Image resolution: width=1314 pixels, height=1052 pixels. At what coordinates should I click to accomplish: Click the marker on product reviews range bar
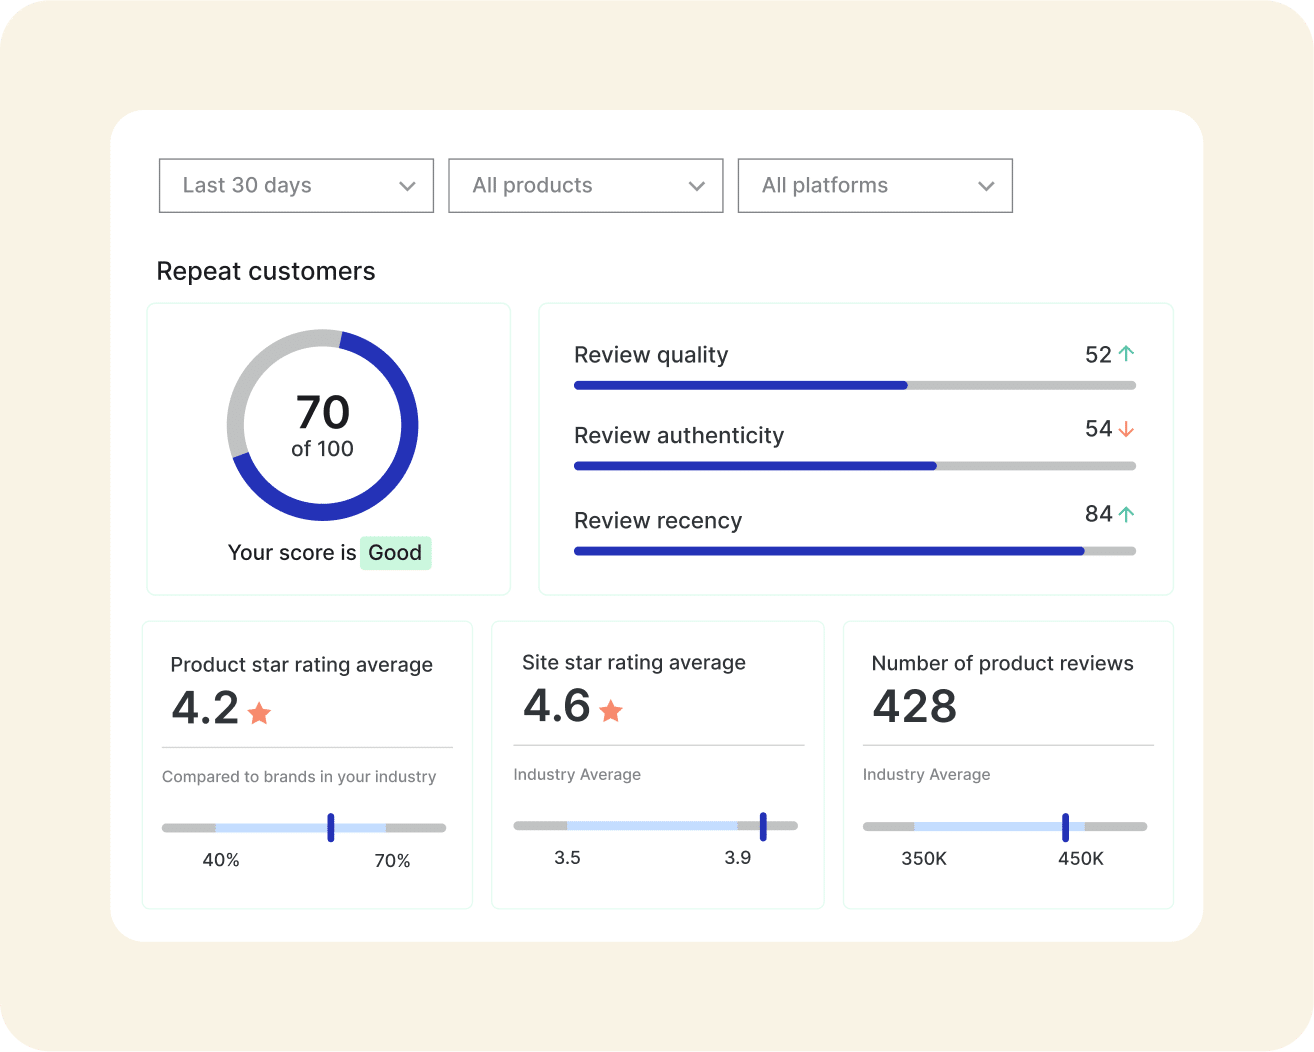coord(1065,827)
